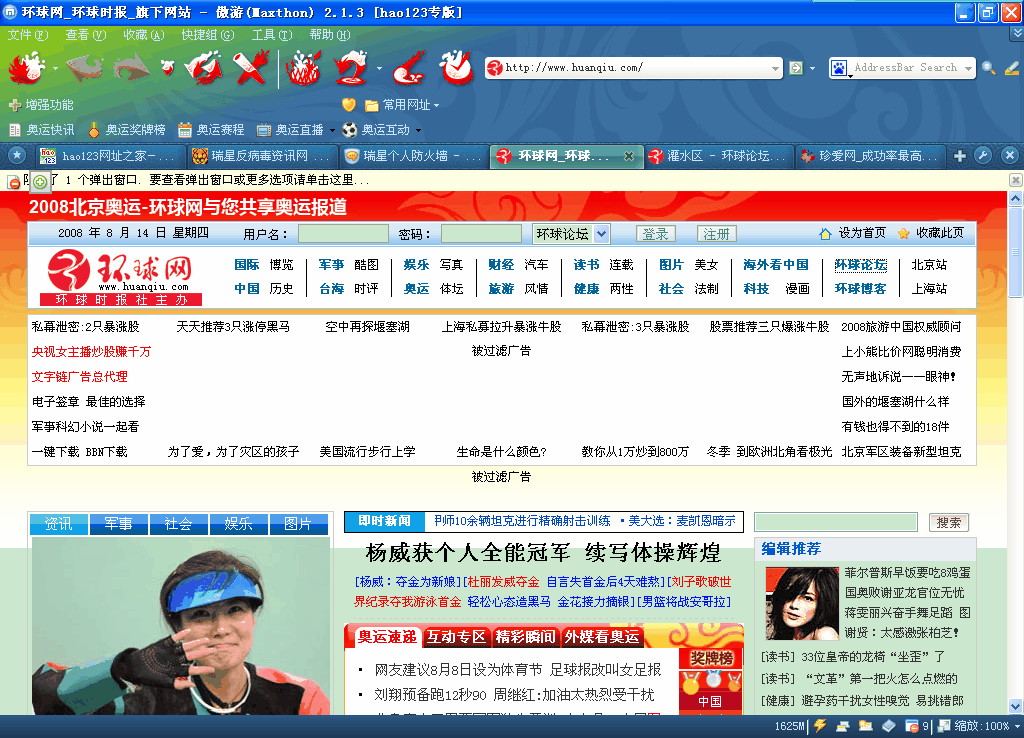This screenshot has height=738, width=1024.
Task: Click the 奥运奖牌榜 bookmark
Action: [x=127, y=130]
